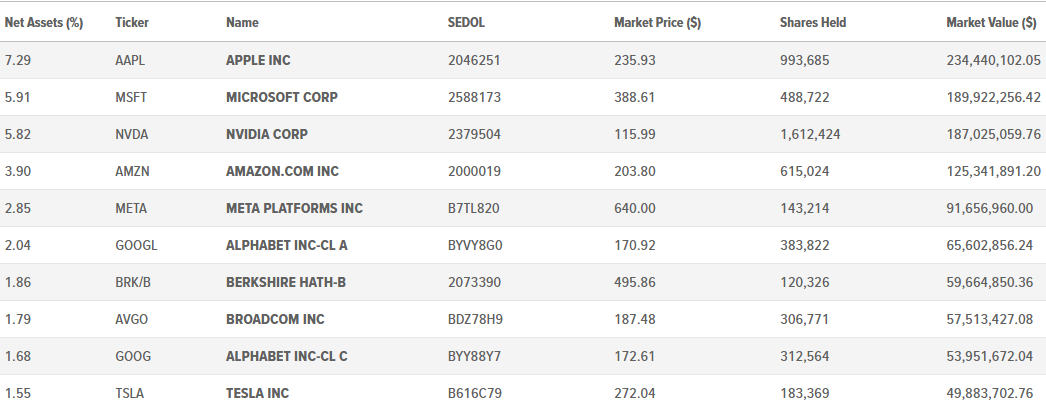Click the BERKSHIRE HATH-B name
Image resolution: width=1046 pixels, height=409 pixels.
coord(286,282)
